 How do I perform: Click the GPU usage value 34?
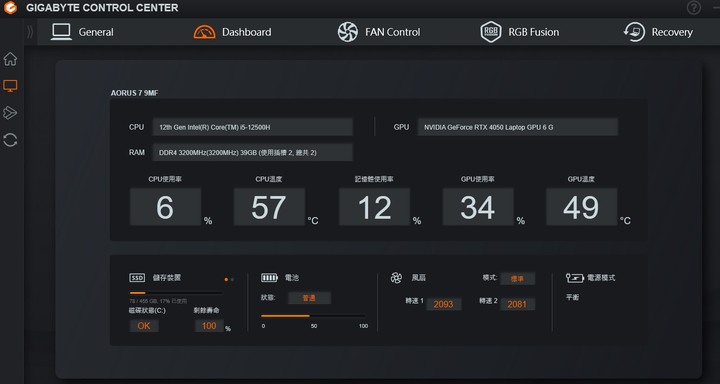click(478, 207)
